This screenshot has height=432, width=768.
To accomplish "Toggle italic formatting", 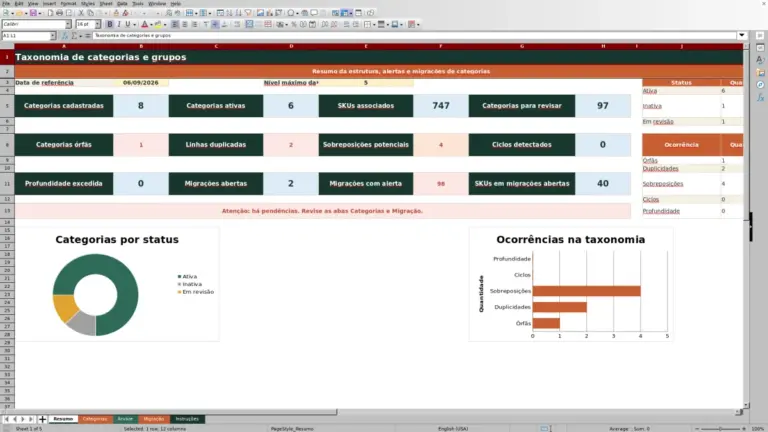I will (x=119, y=24).
